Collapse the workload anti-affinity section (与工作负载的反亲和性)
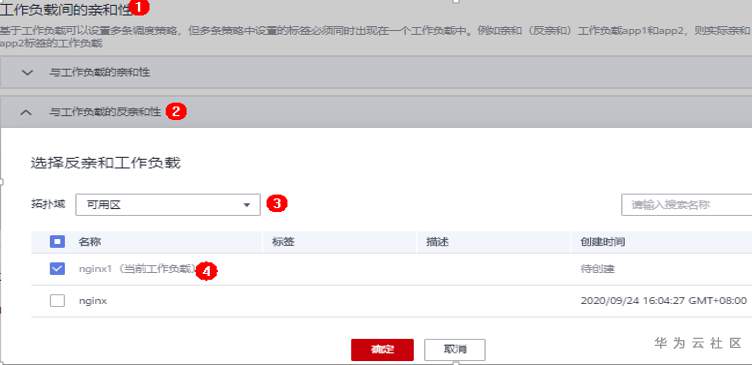Image resolution: width=752 pixels, height=365 pixels. [x=27, y=112]
